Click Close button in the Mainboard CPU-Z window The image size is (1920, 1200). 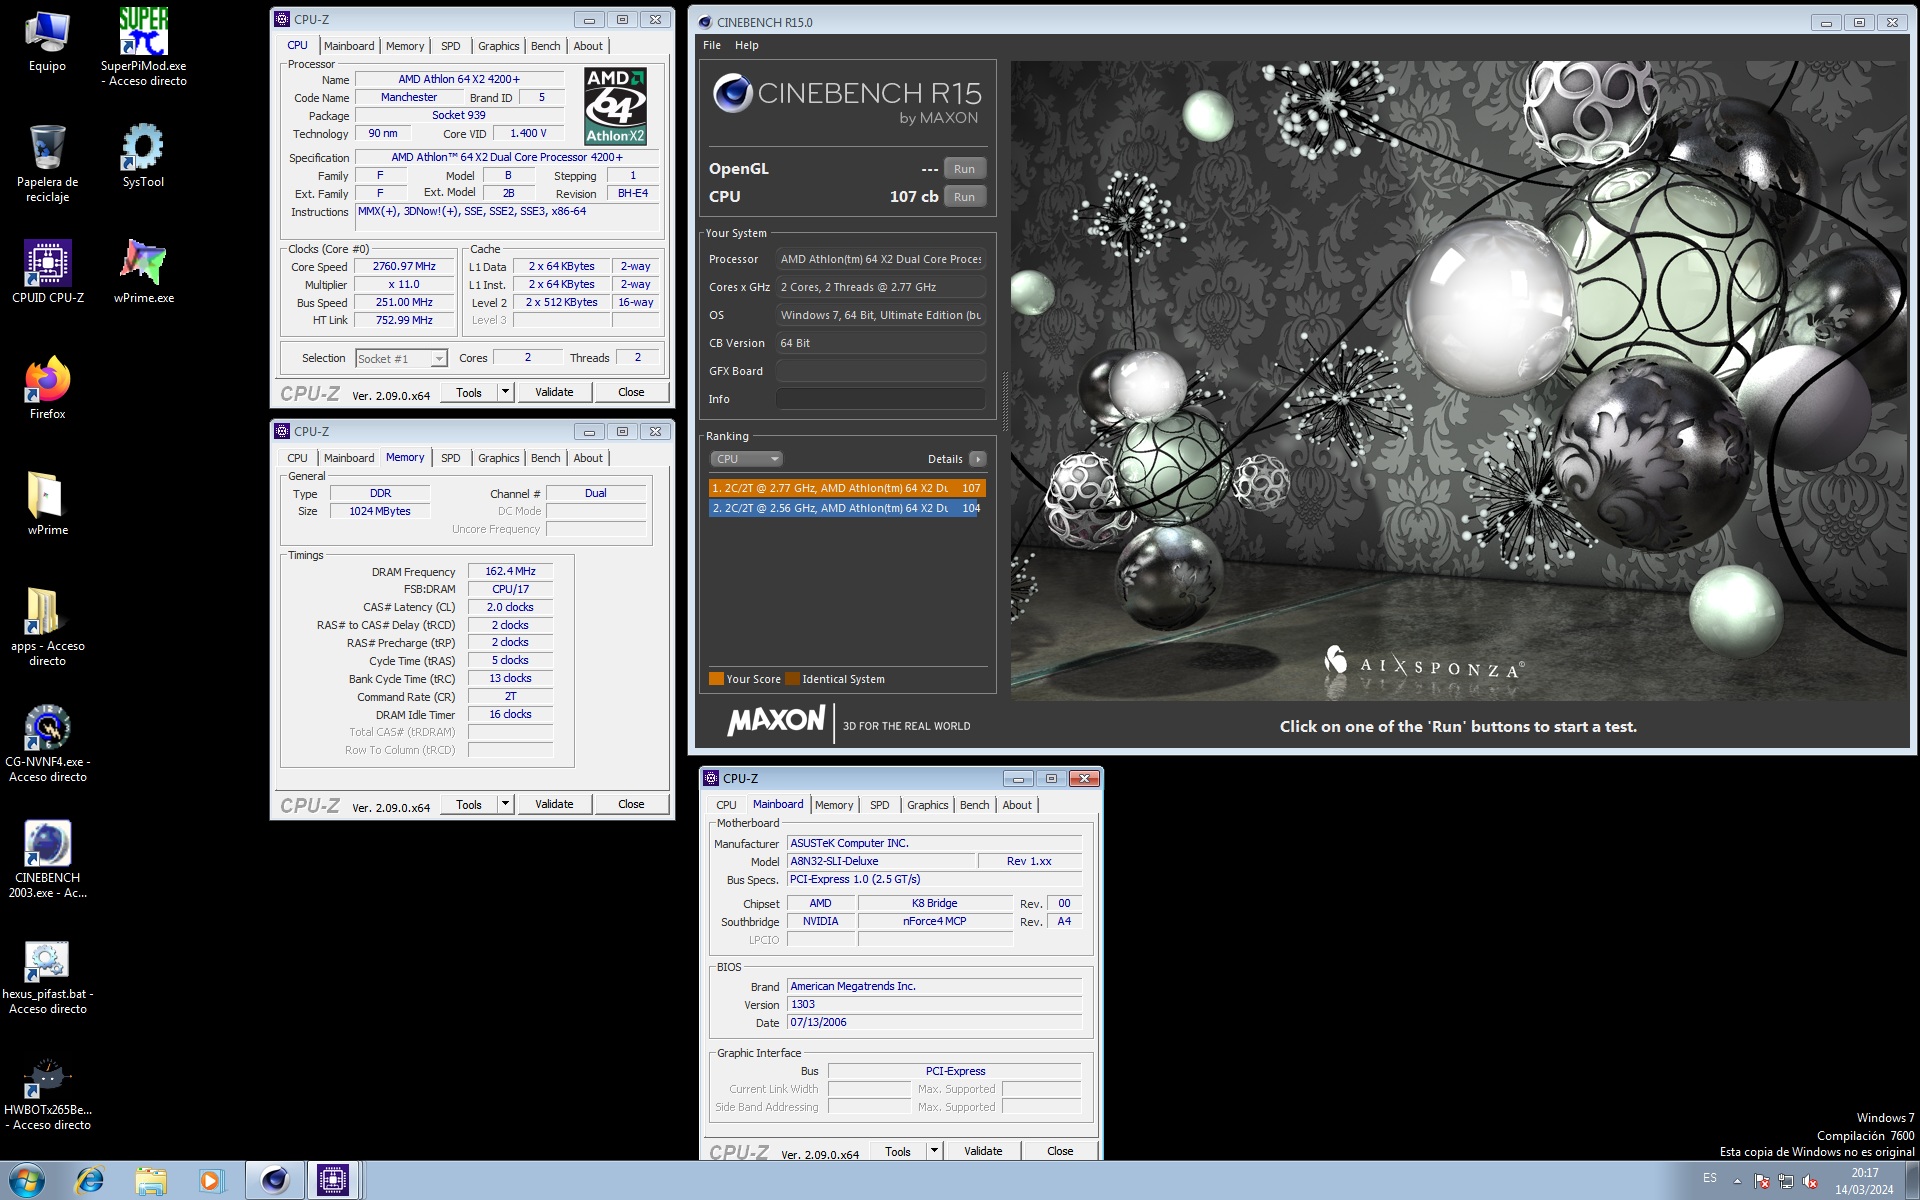(1060, 1151)
